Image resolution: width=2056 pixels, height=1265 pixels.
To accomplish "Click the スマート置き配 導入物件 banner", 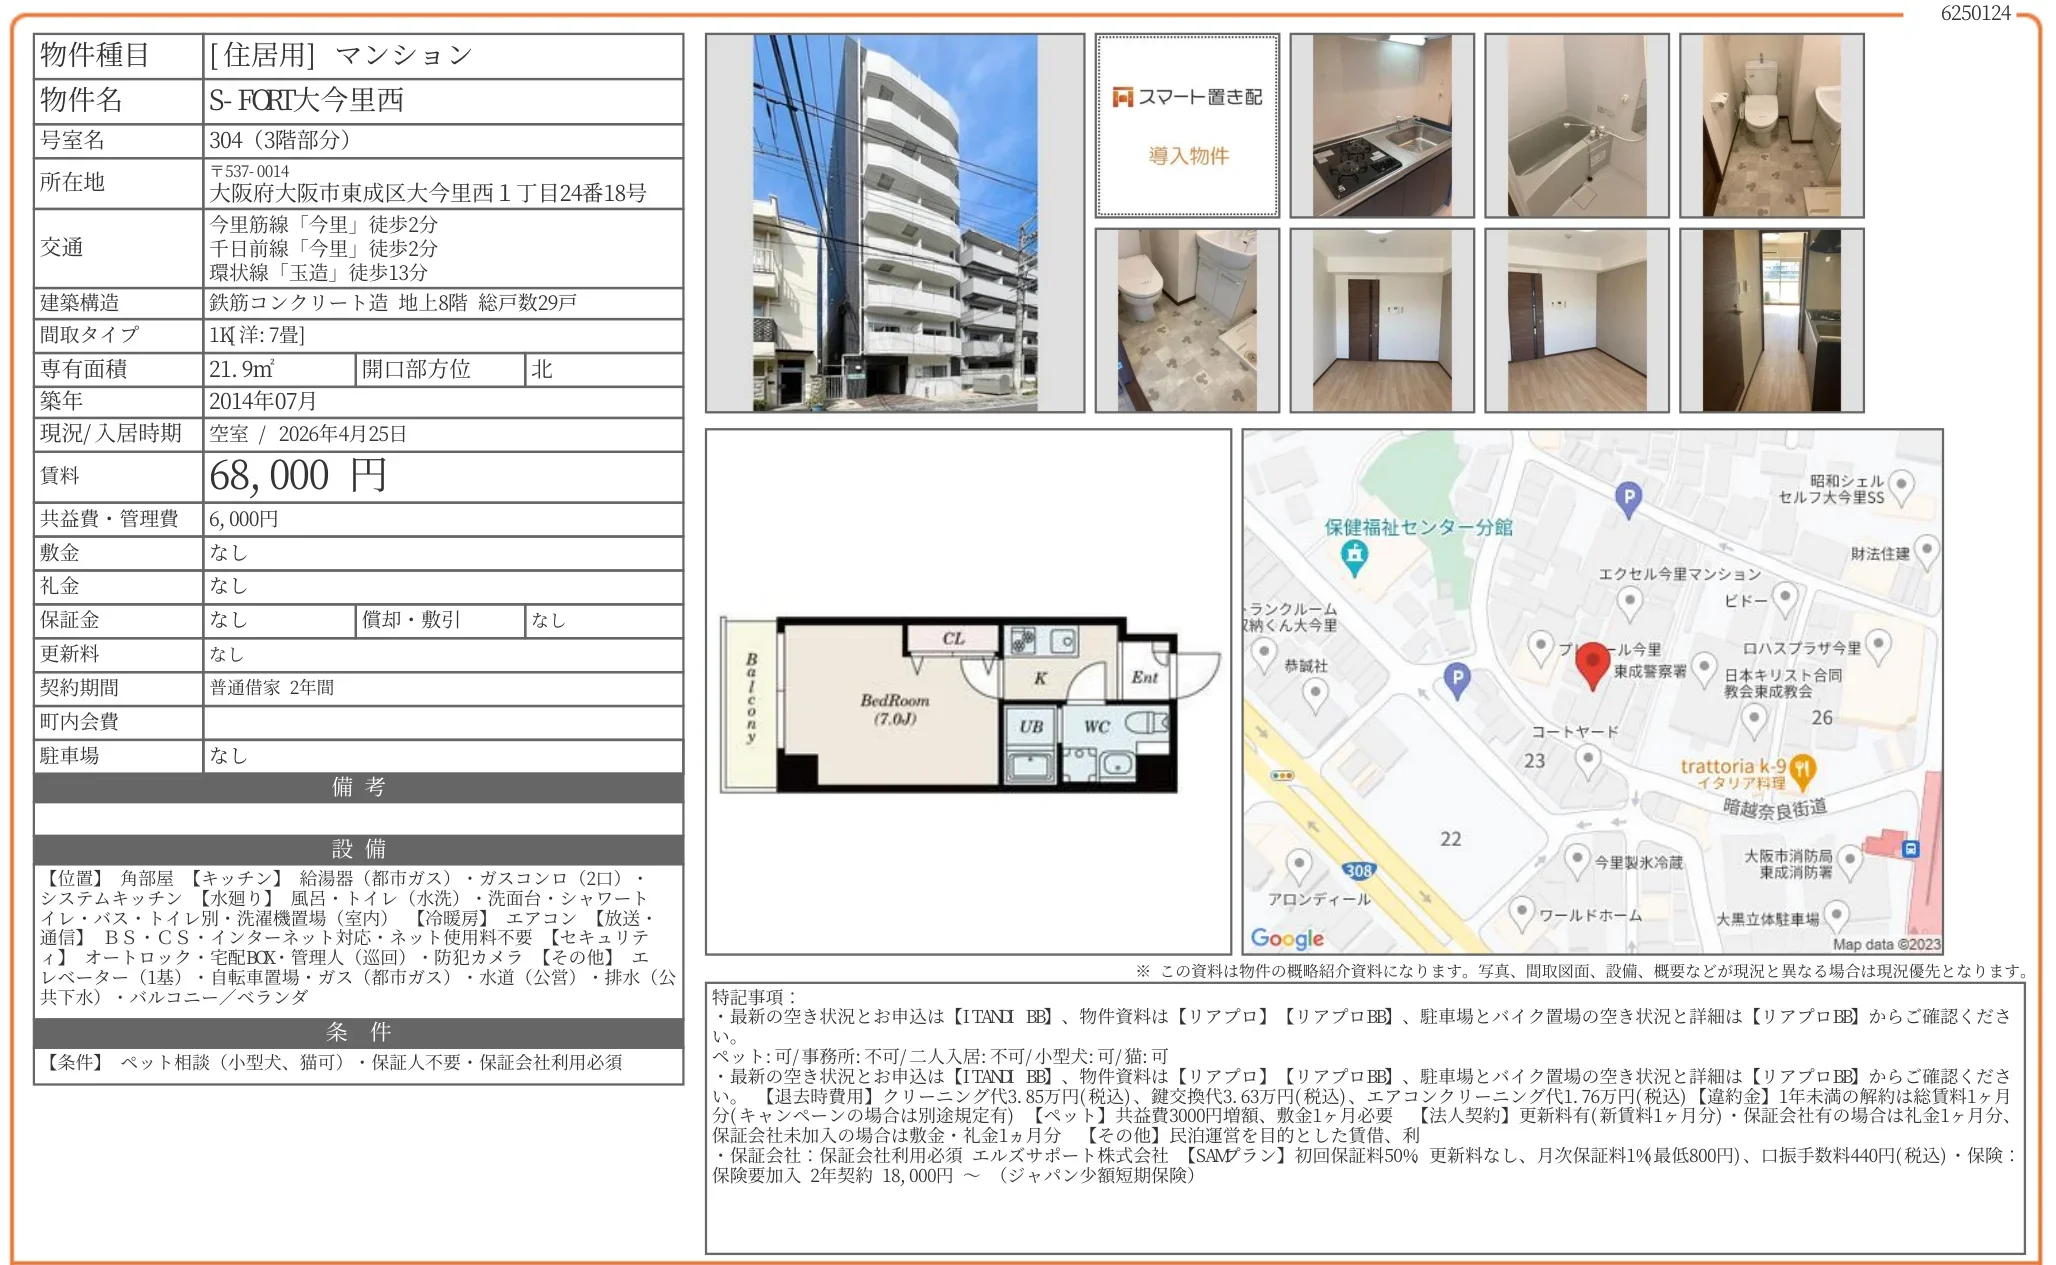I will click(1187, 126).
